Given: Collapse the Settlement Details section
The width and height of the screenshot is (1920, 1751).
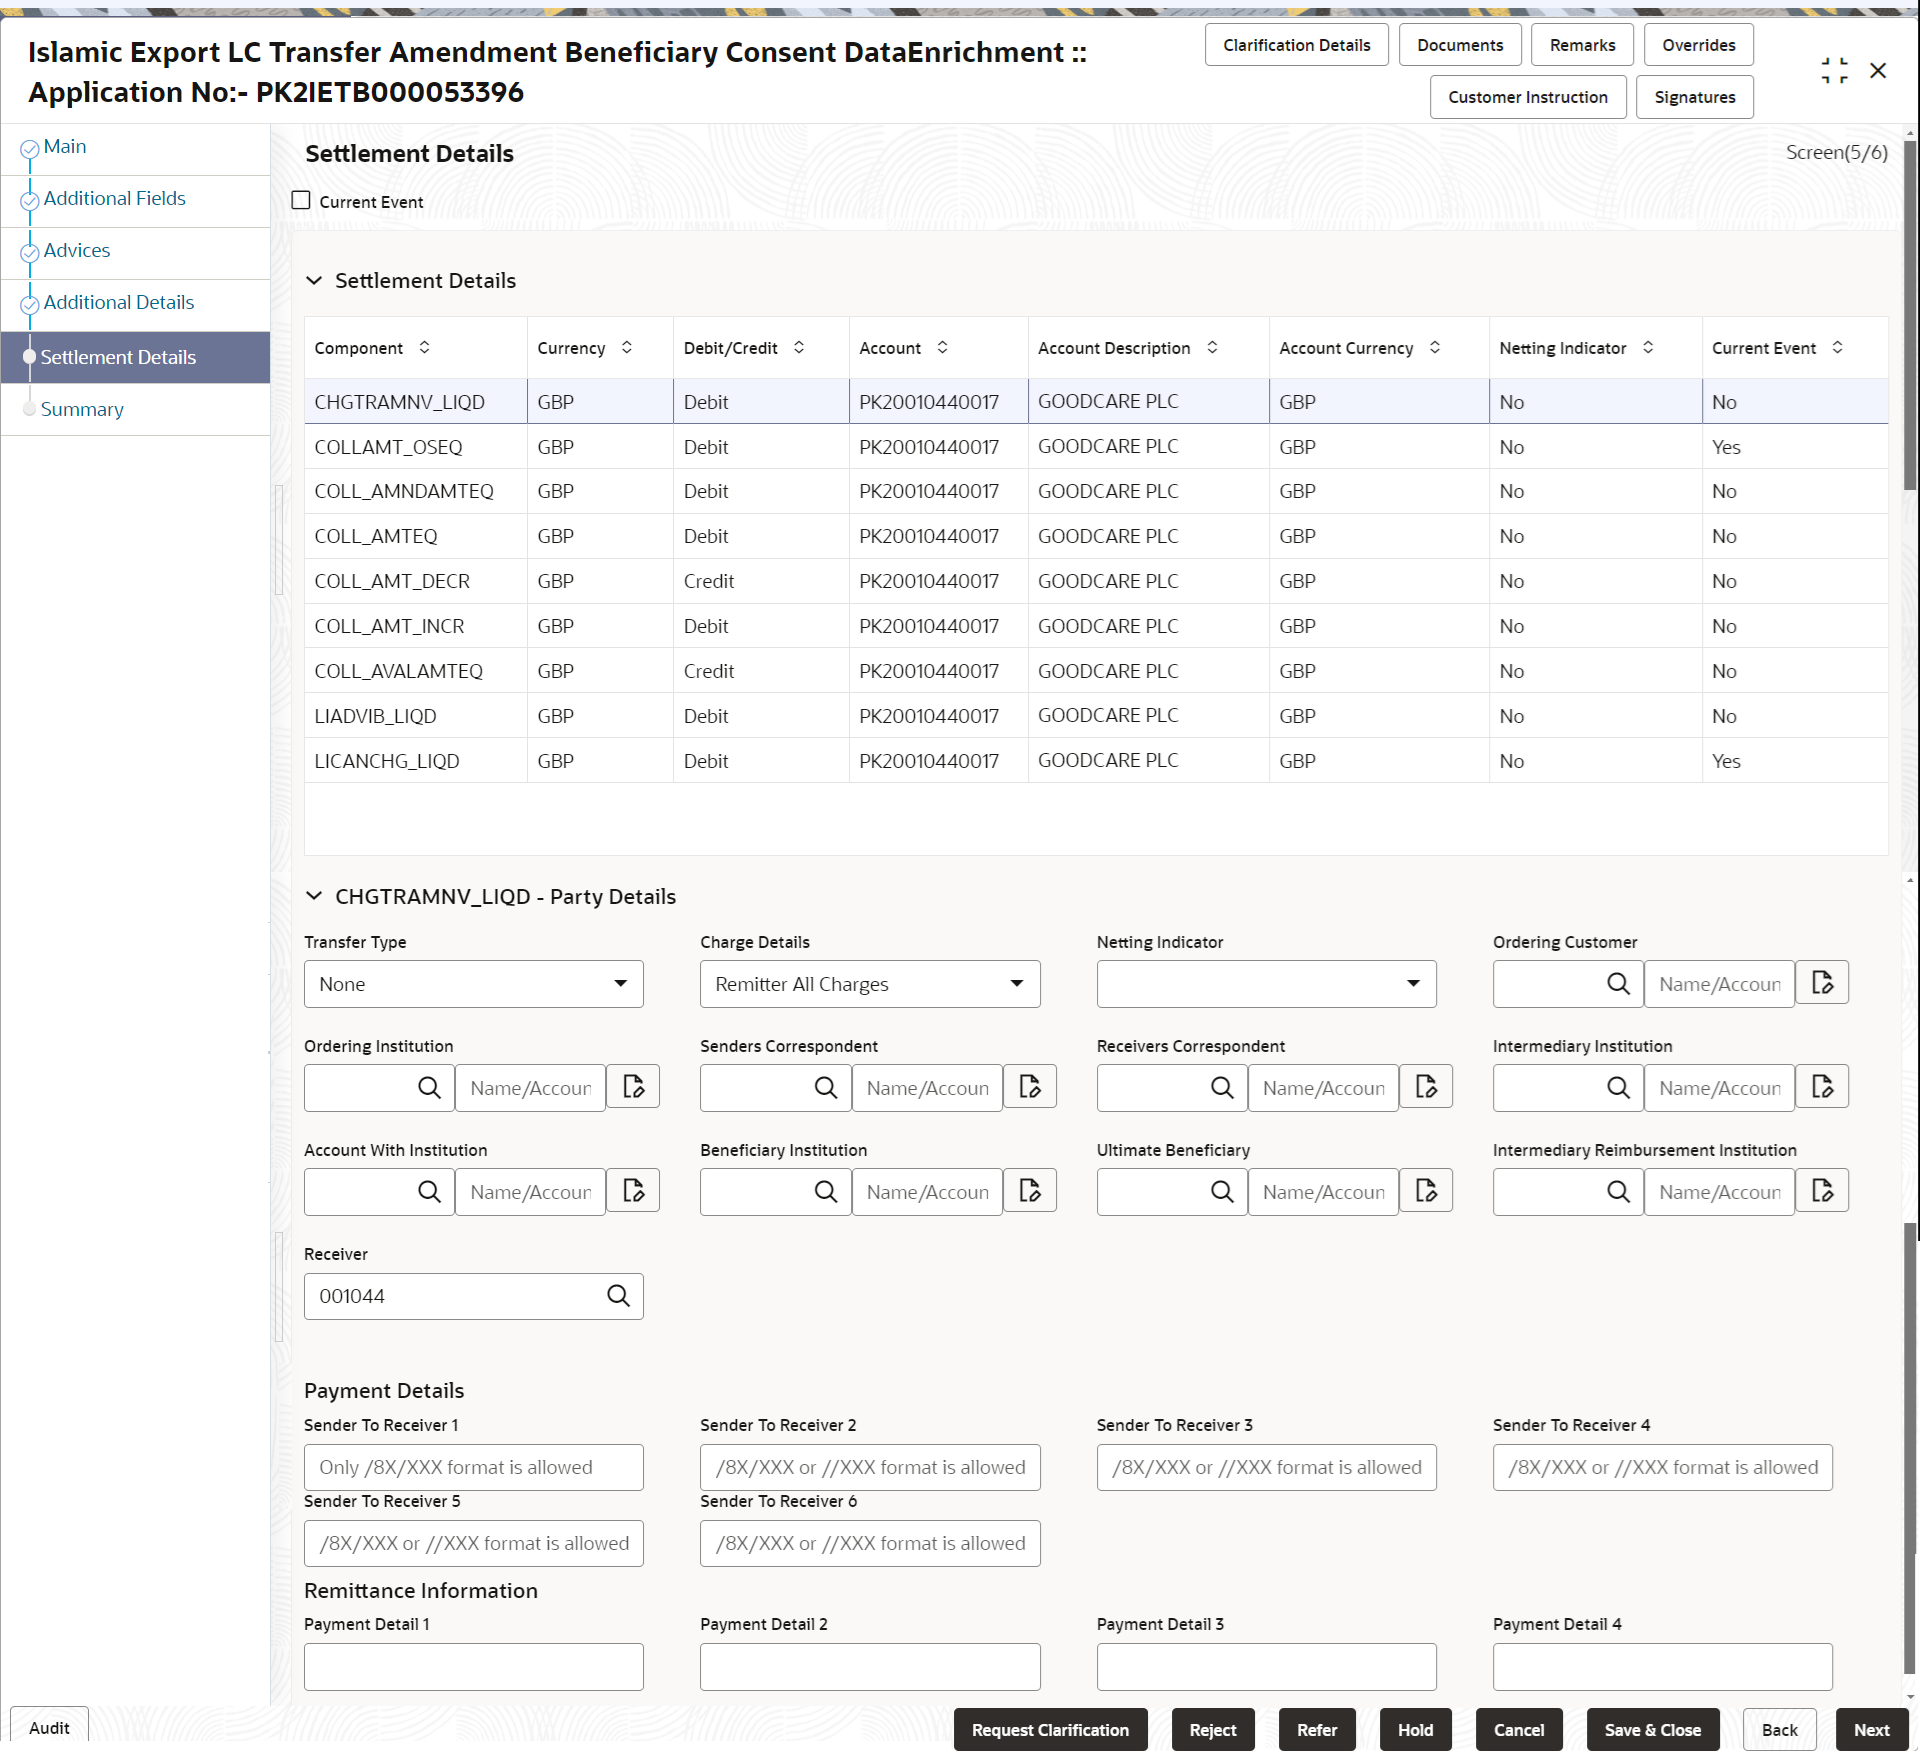Looking at the screenshot, I should coord(315,281).
